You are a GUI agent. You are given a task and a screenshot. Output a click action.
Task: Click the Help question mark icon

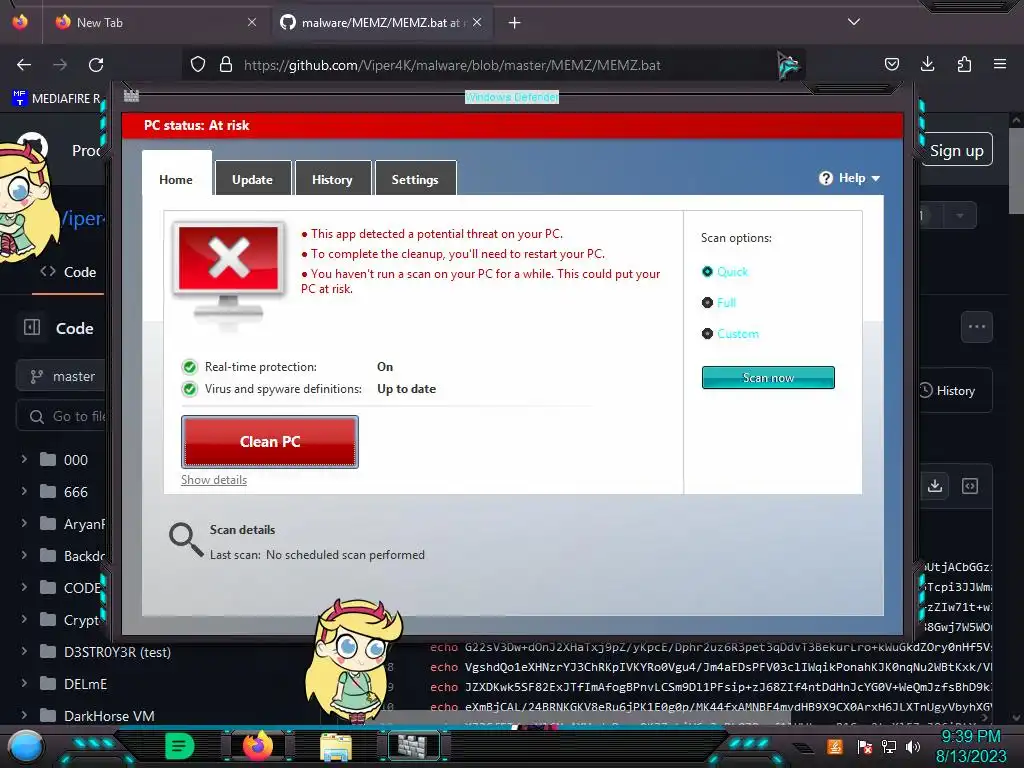[825, 178]
